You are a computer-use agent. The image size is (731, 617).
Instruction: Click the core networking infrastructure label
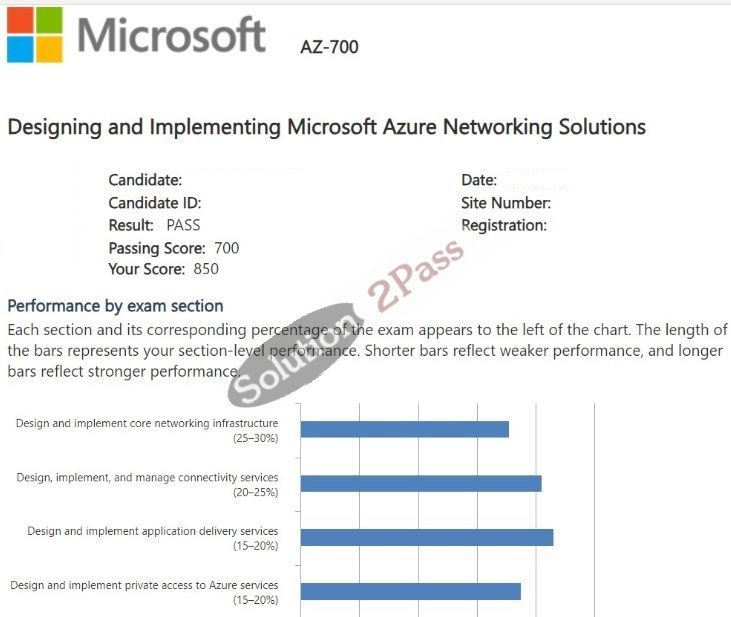[147, 430]
